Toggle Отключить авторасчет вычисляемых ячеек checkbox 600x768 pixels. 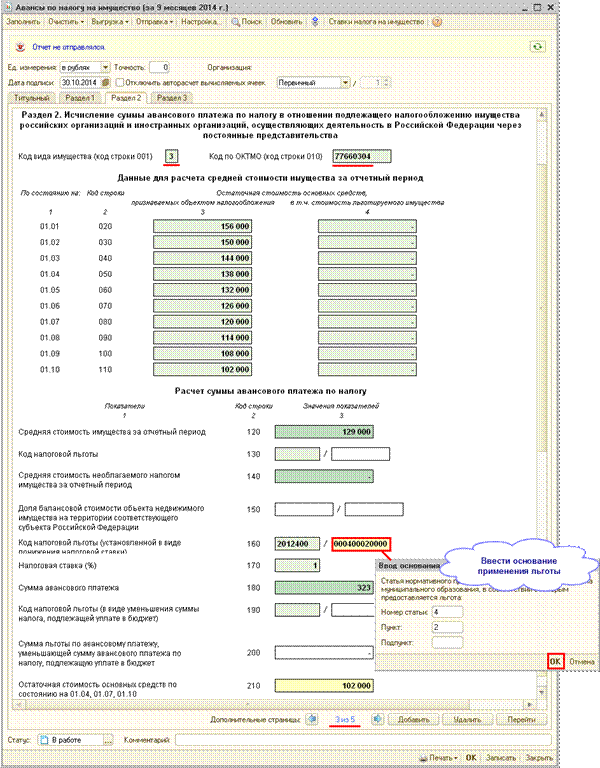(120, 82)
